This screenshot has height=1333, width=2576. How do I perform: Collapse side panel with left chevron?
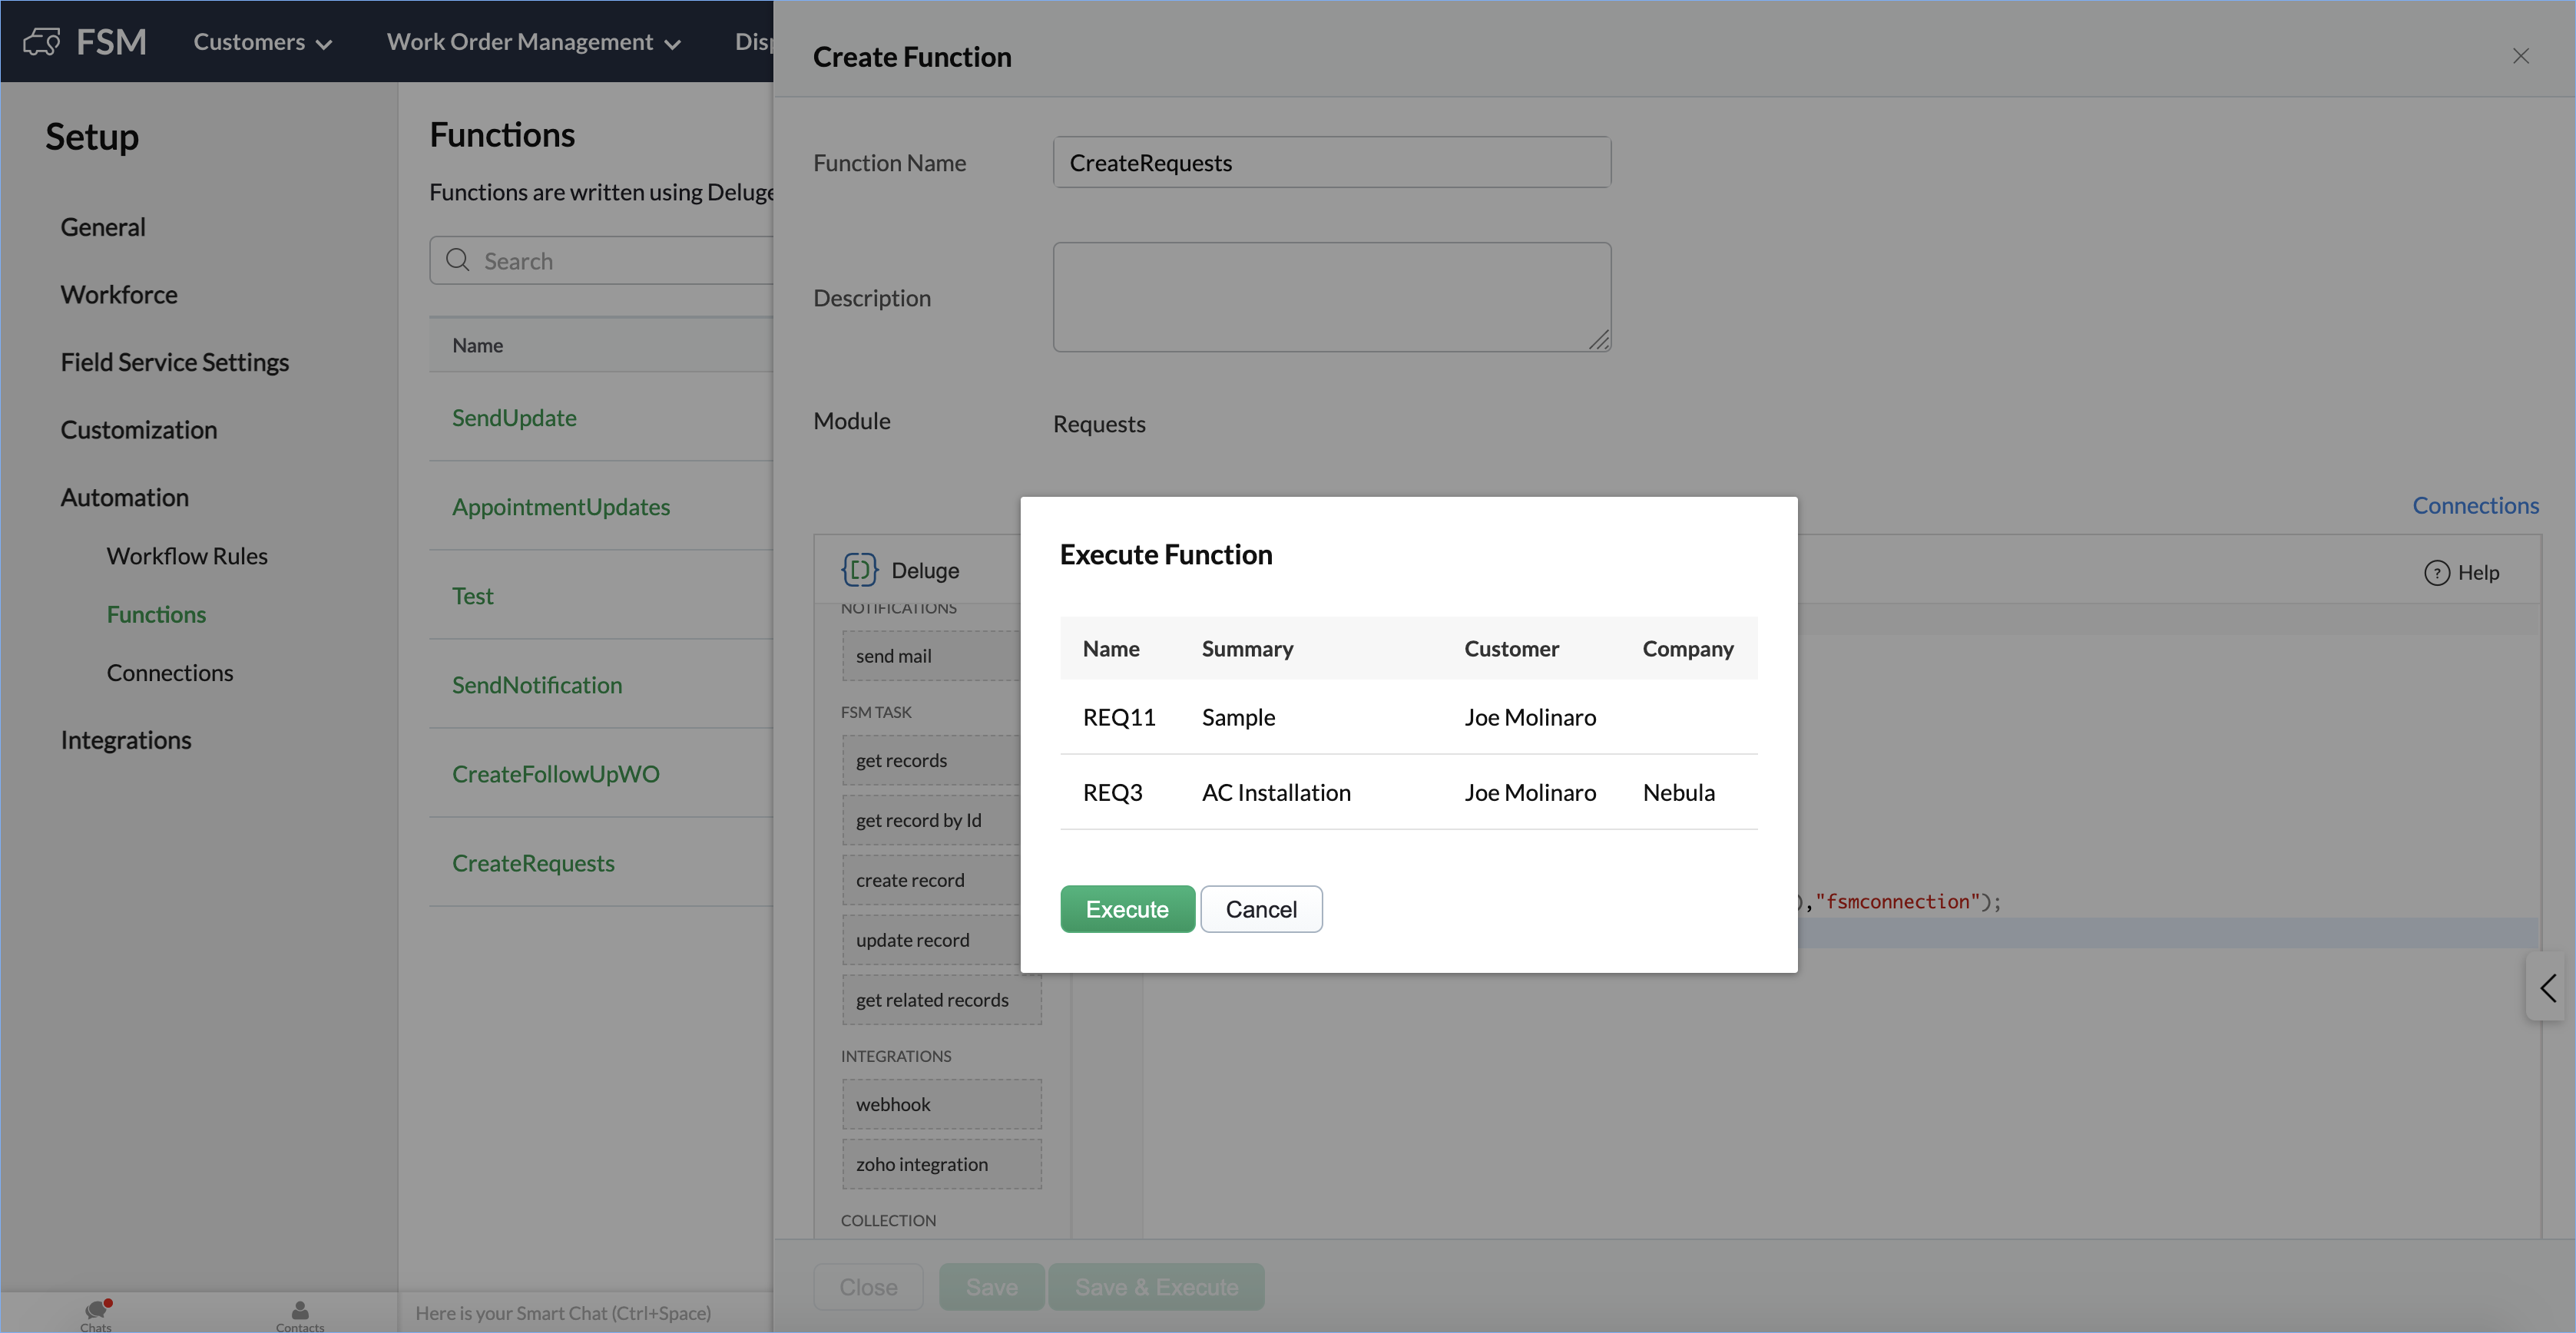(2547, 988)
